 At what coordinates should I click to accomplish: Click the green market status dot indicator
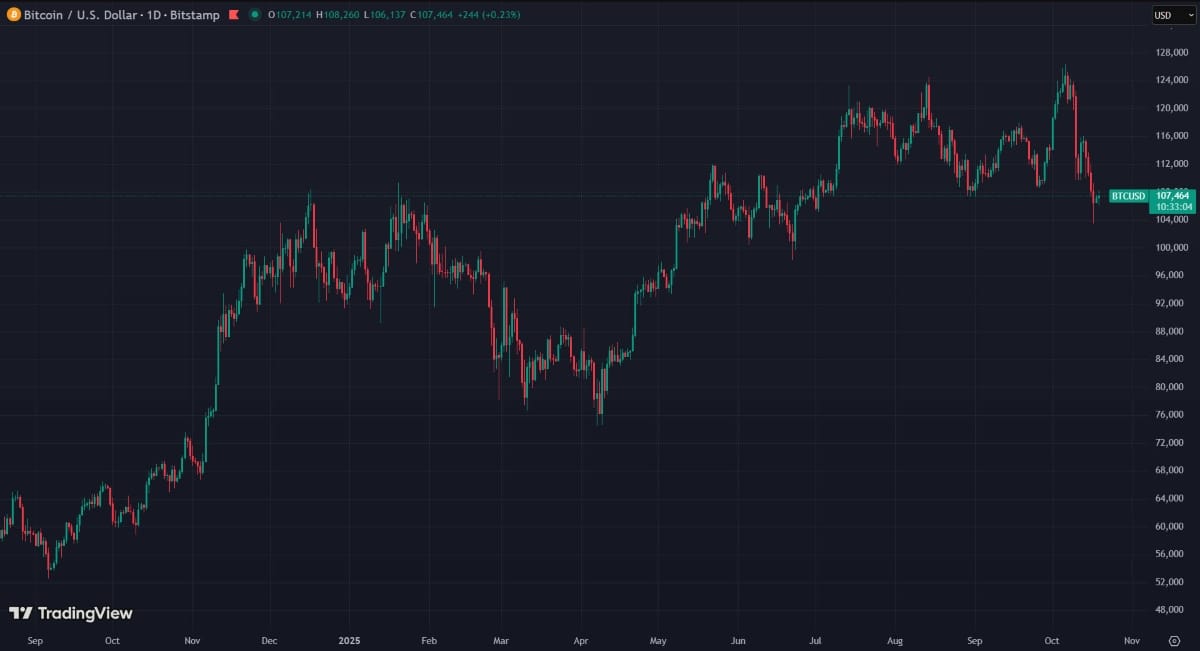[255, 15]
